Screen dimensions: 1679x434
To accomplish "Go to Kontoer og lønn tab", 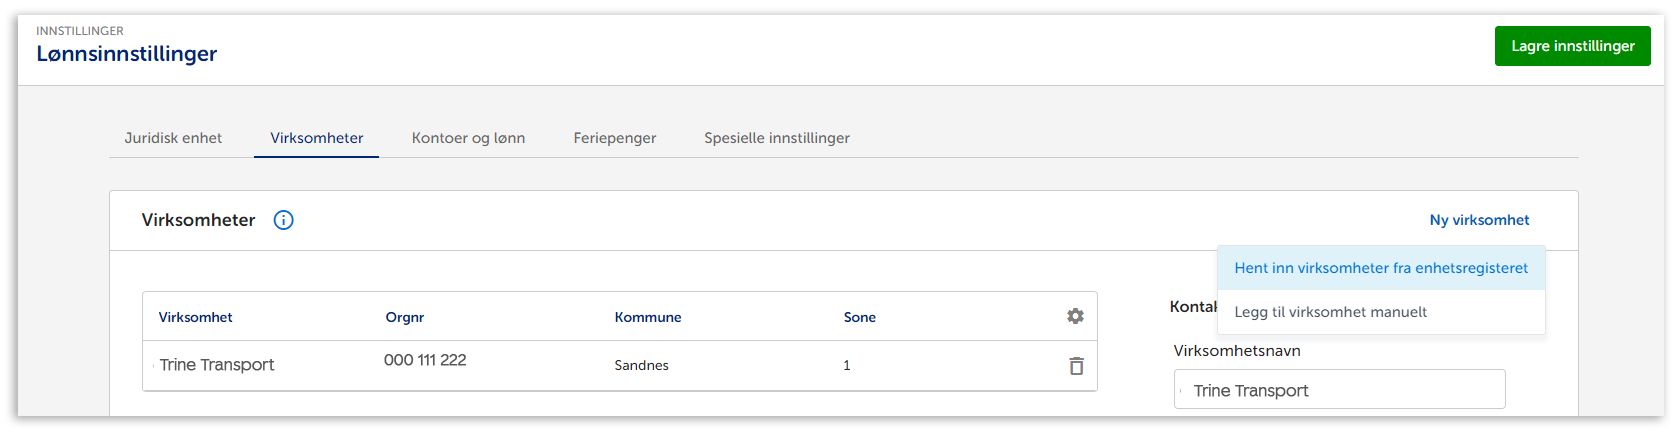I will [468, 138].
